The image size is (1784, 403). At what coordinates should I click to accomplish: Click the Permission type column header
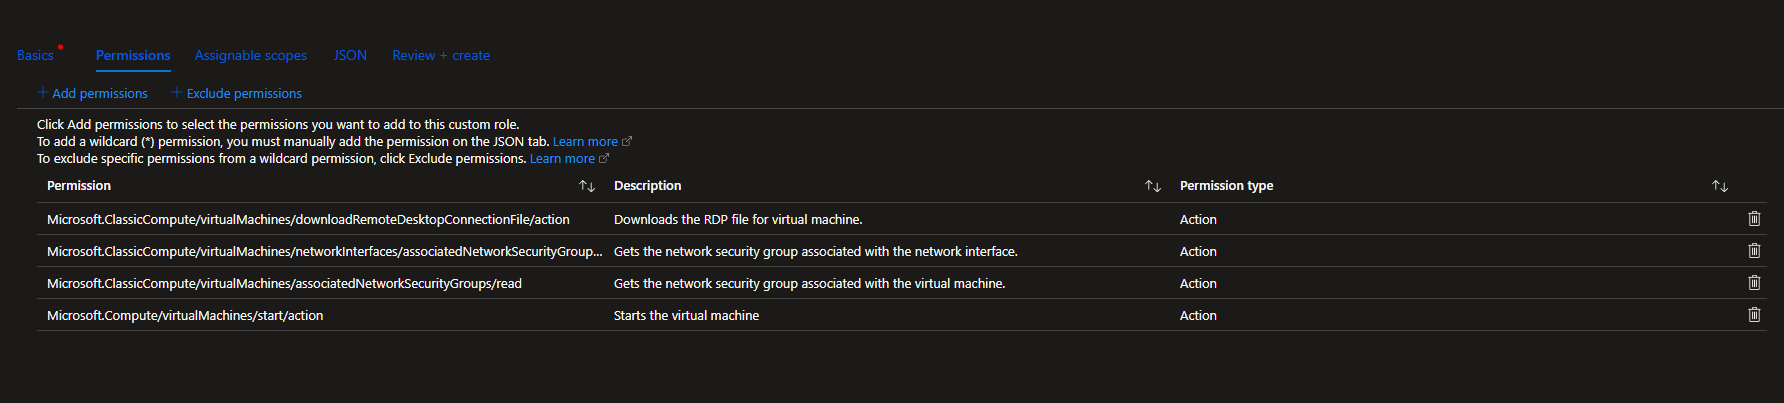(x=1226, y=186)
